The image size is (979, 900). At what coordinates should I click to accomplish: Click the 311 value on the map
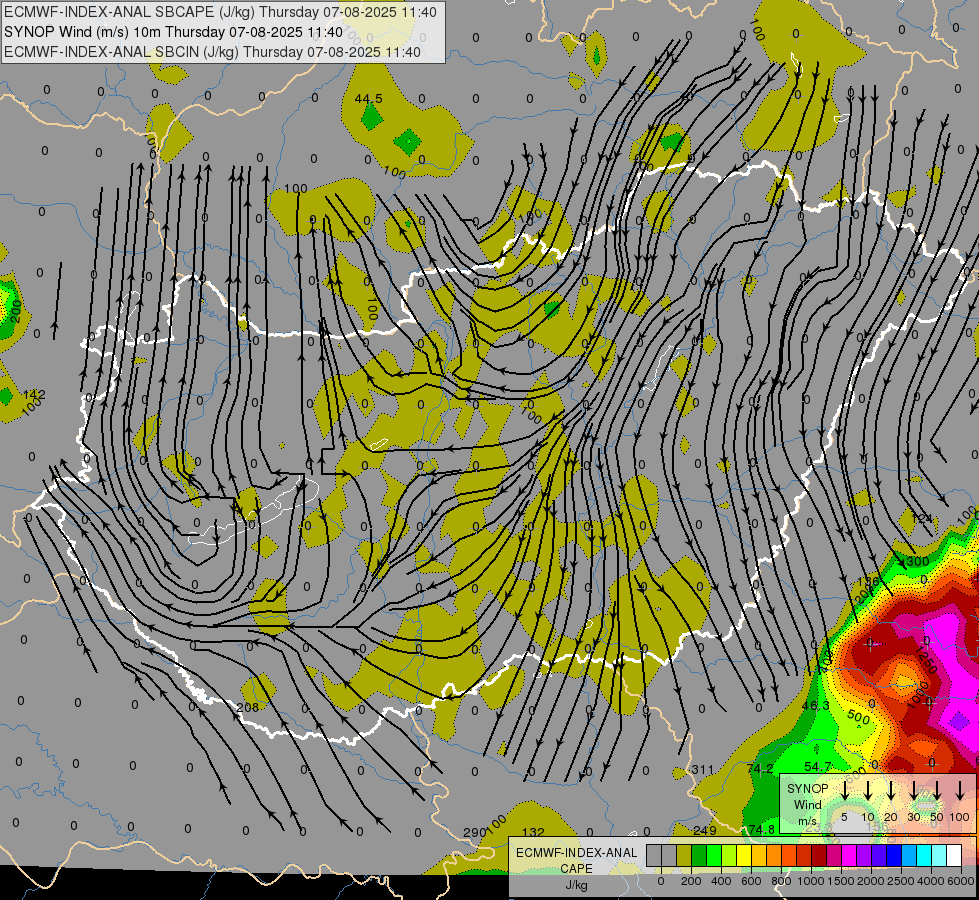coord(702,769)
